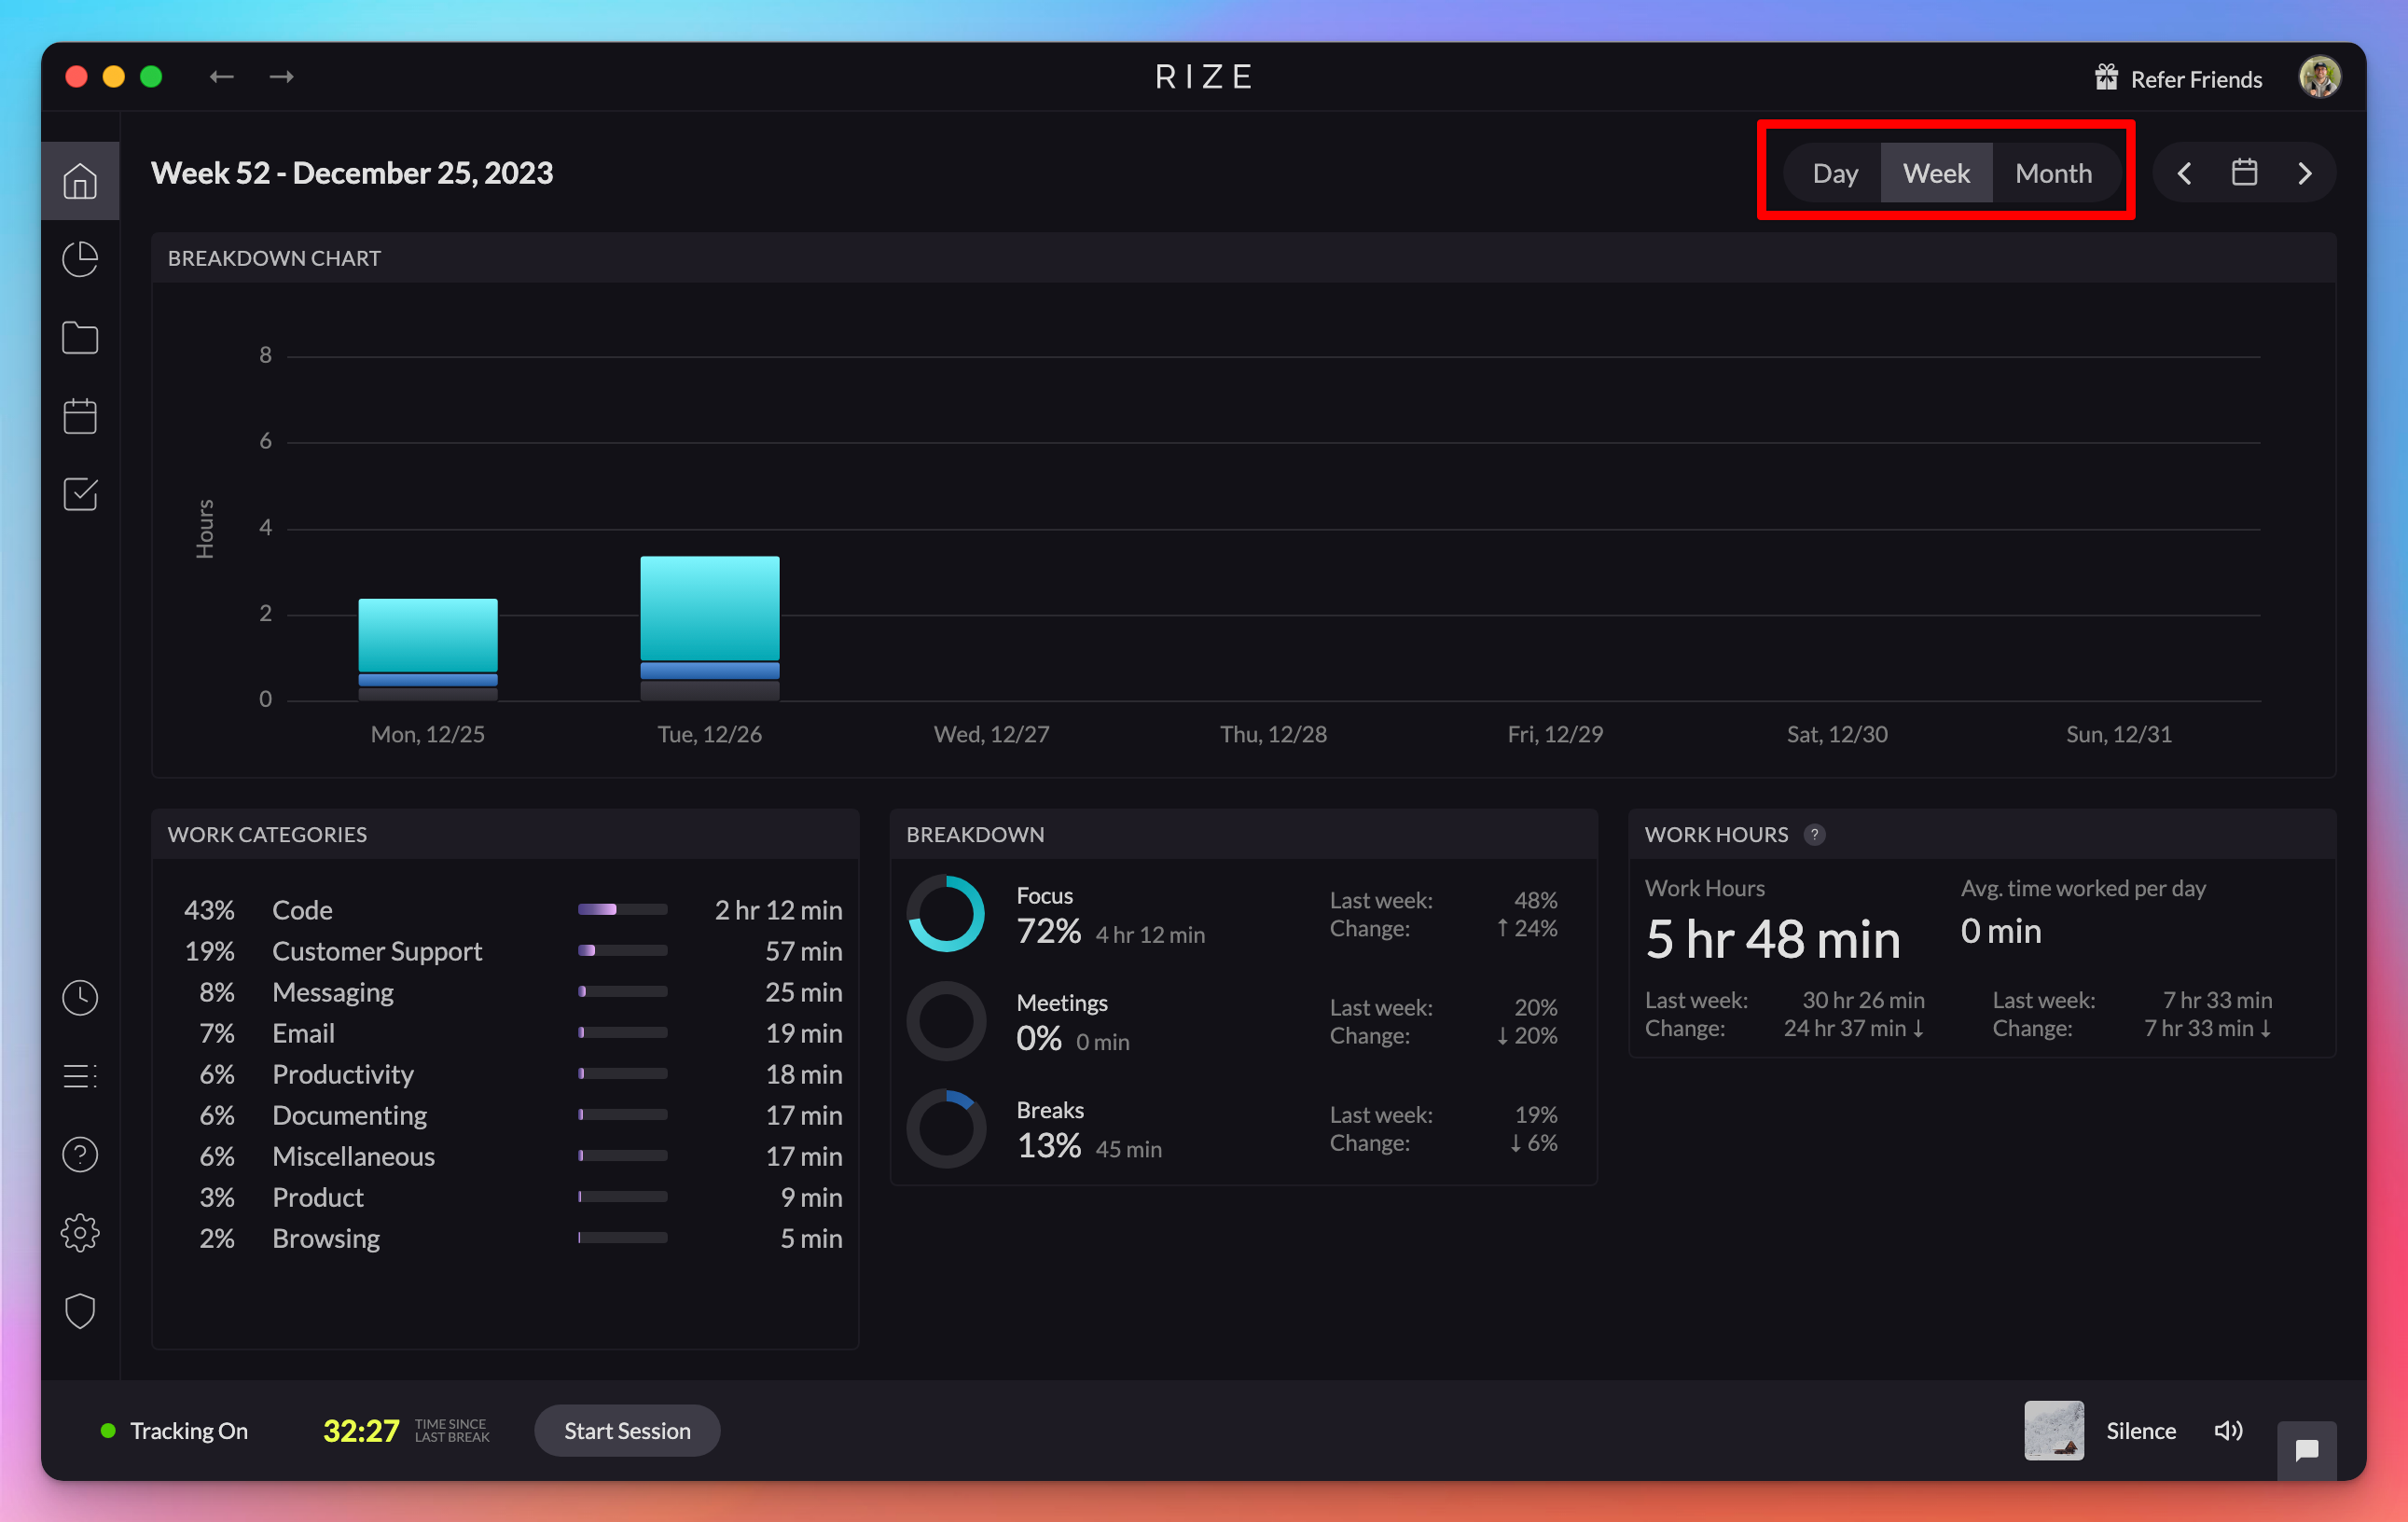Open the Home dashboard sidebar icon
This screenshot has height=1522, width=2408.
tap(80, 181)
